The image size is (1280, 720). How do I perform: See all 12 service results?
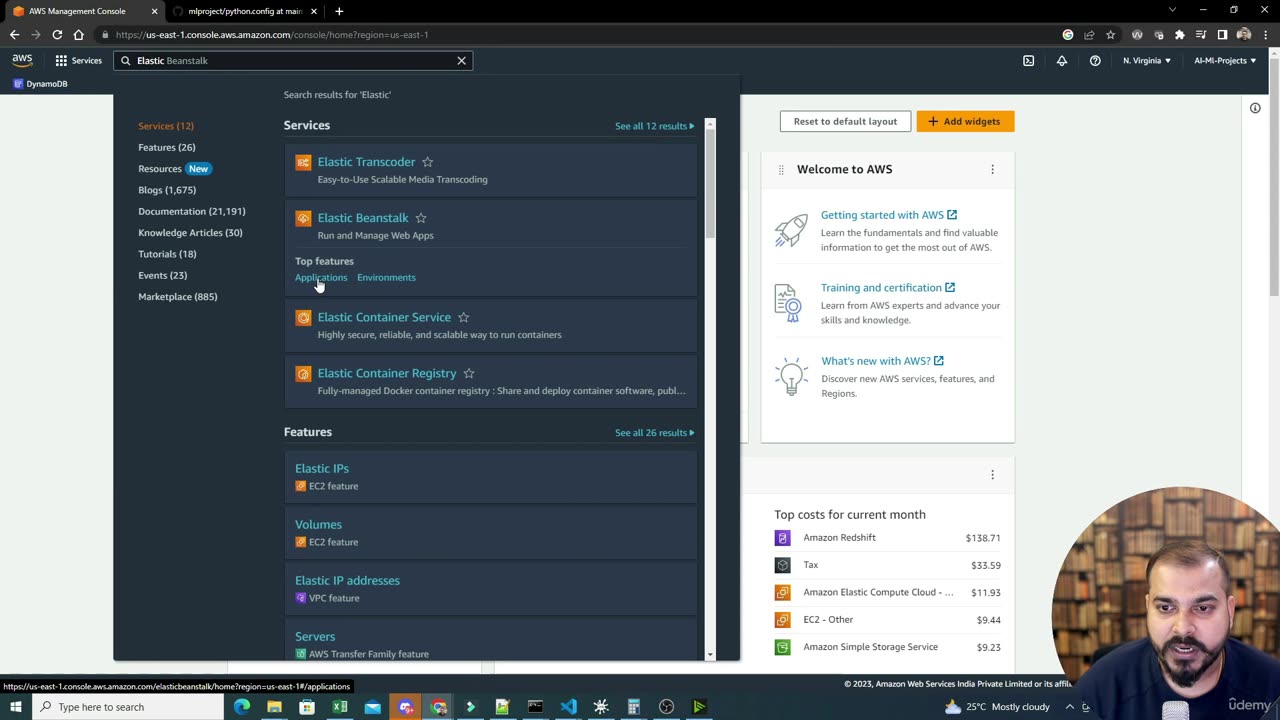[x=654, y=126]
